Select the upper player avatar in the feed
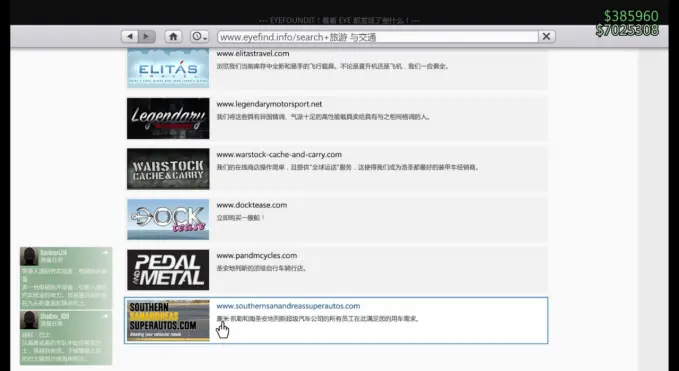 [x=29, y=256]
